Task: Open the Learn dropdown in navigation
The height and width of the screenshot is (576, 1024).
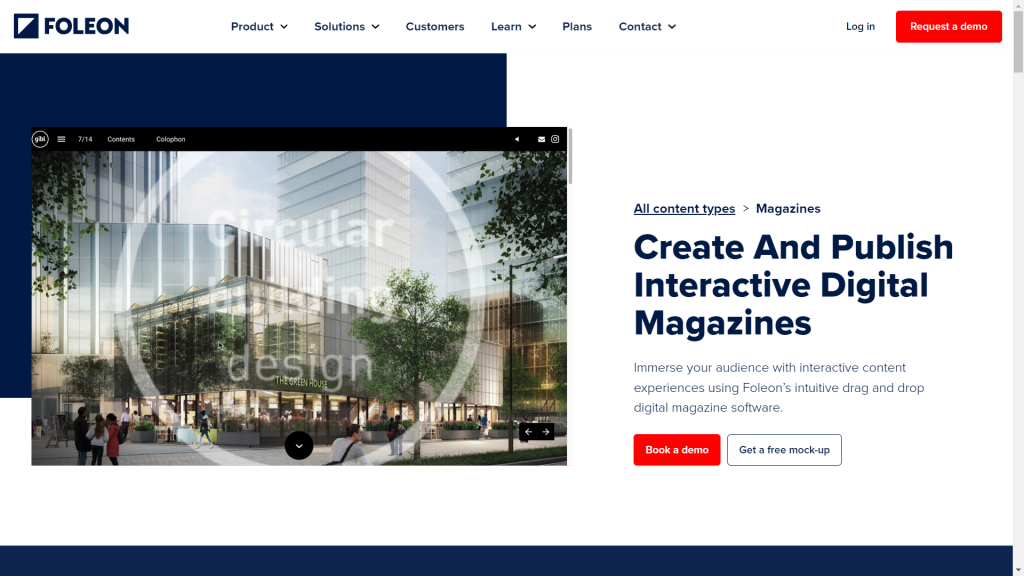Action: 513,26
